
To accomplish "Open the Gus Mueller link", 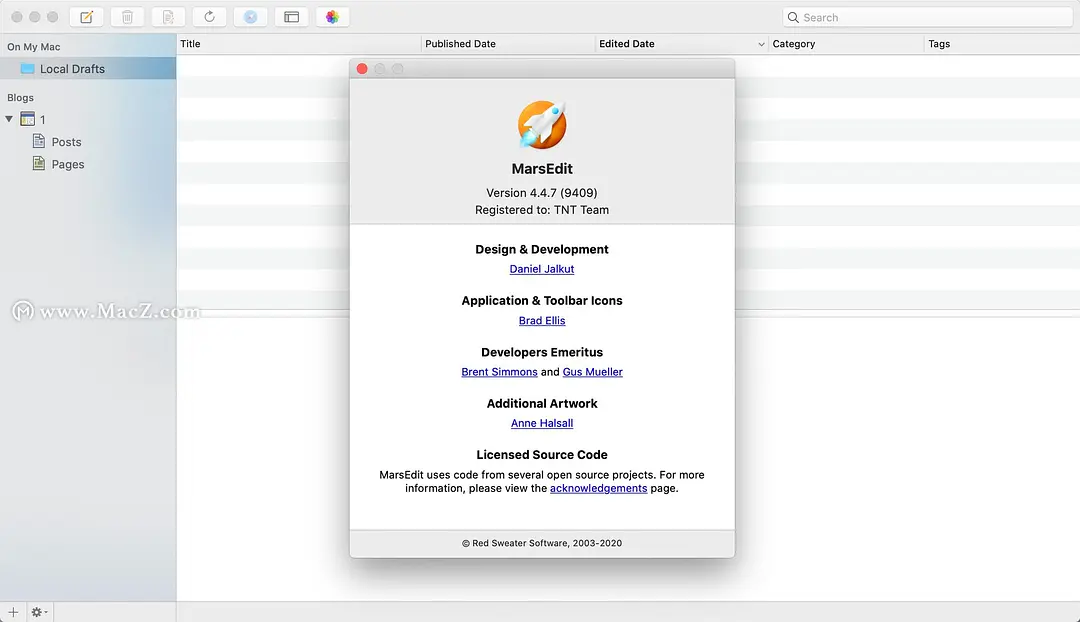I will (592, 372).
